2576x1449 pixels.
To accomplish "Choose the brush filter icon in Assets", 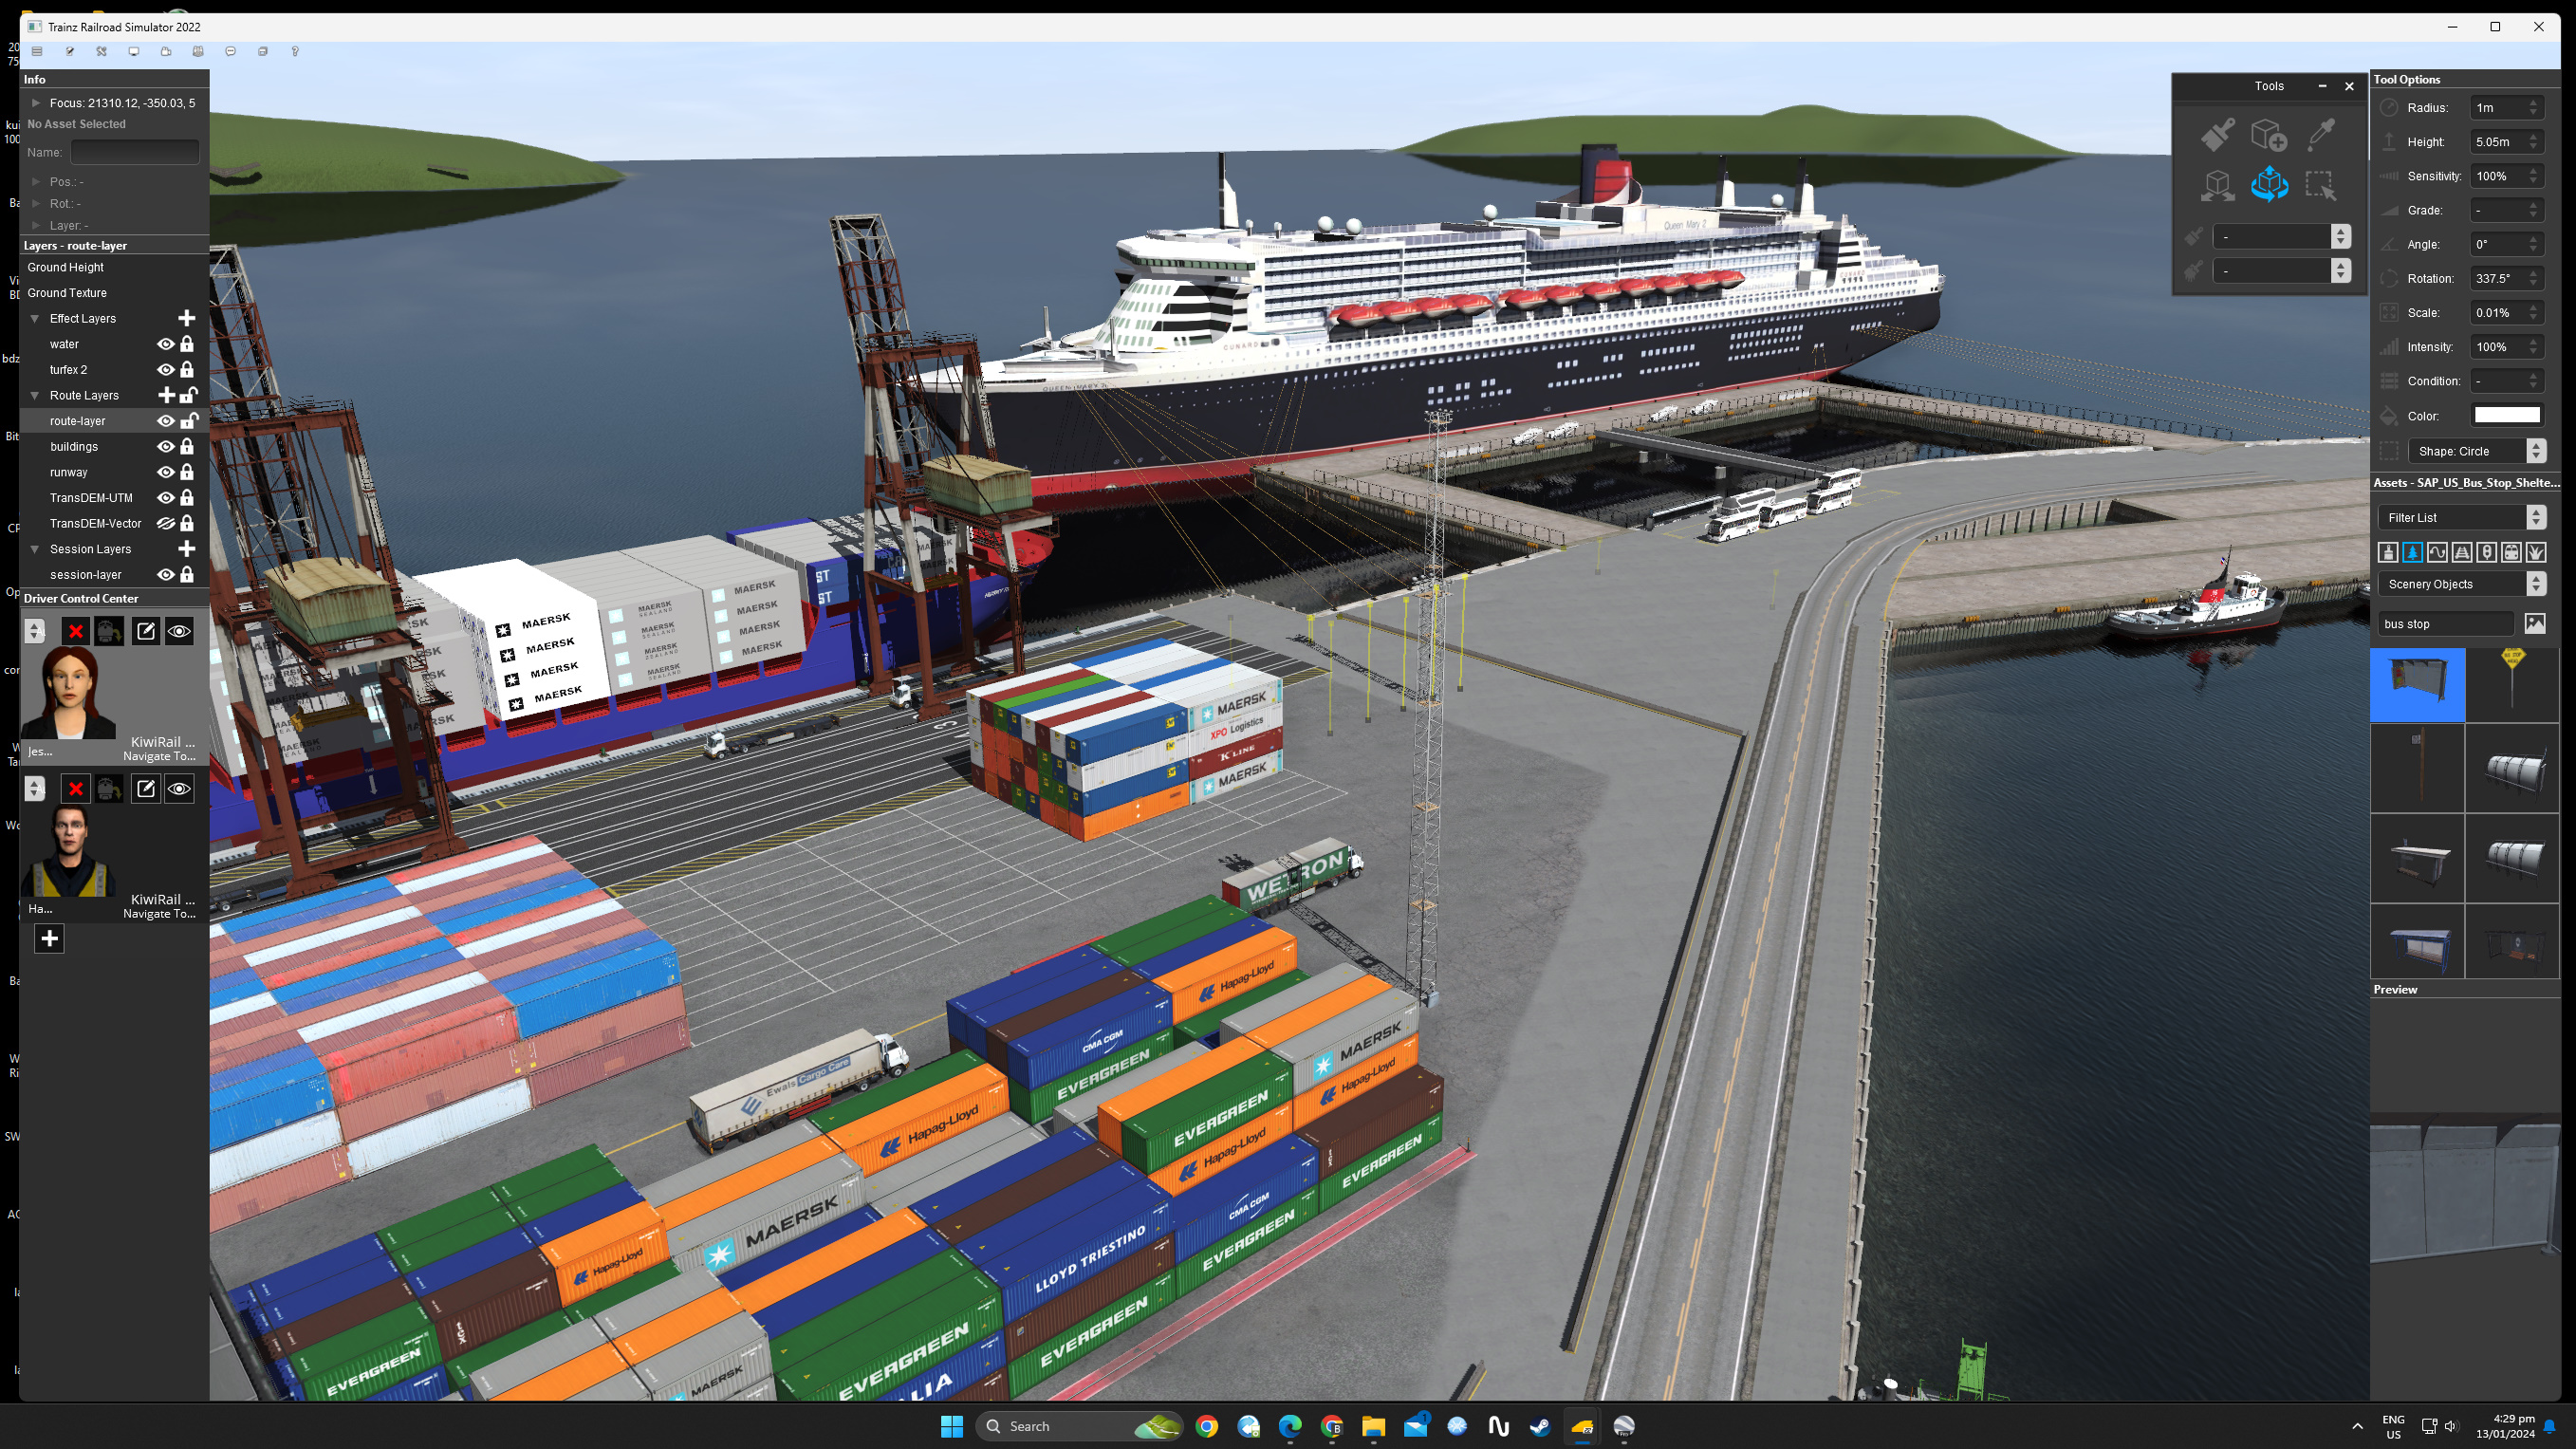I will (2388, 552).
